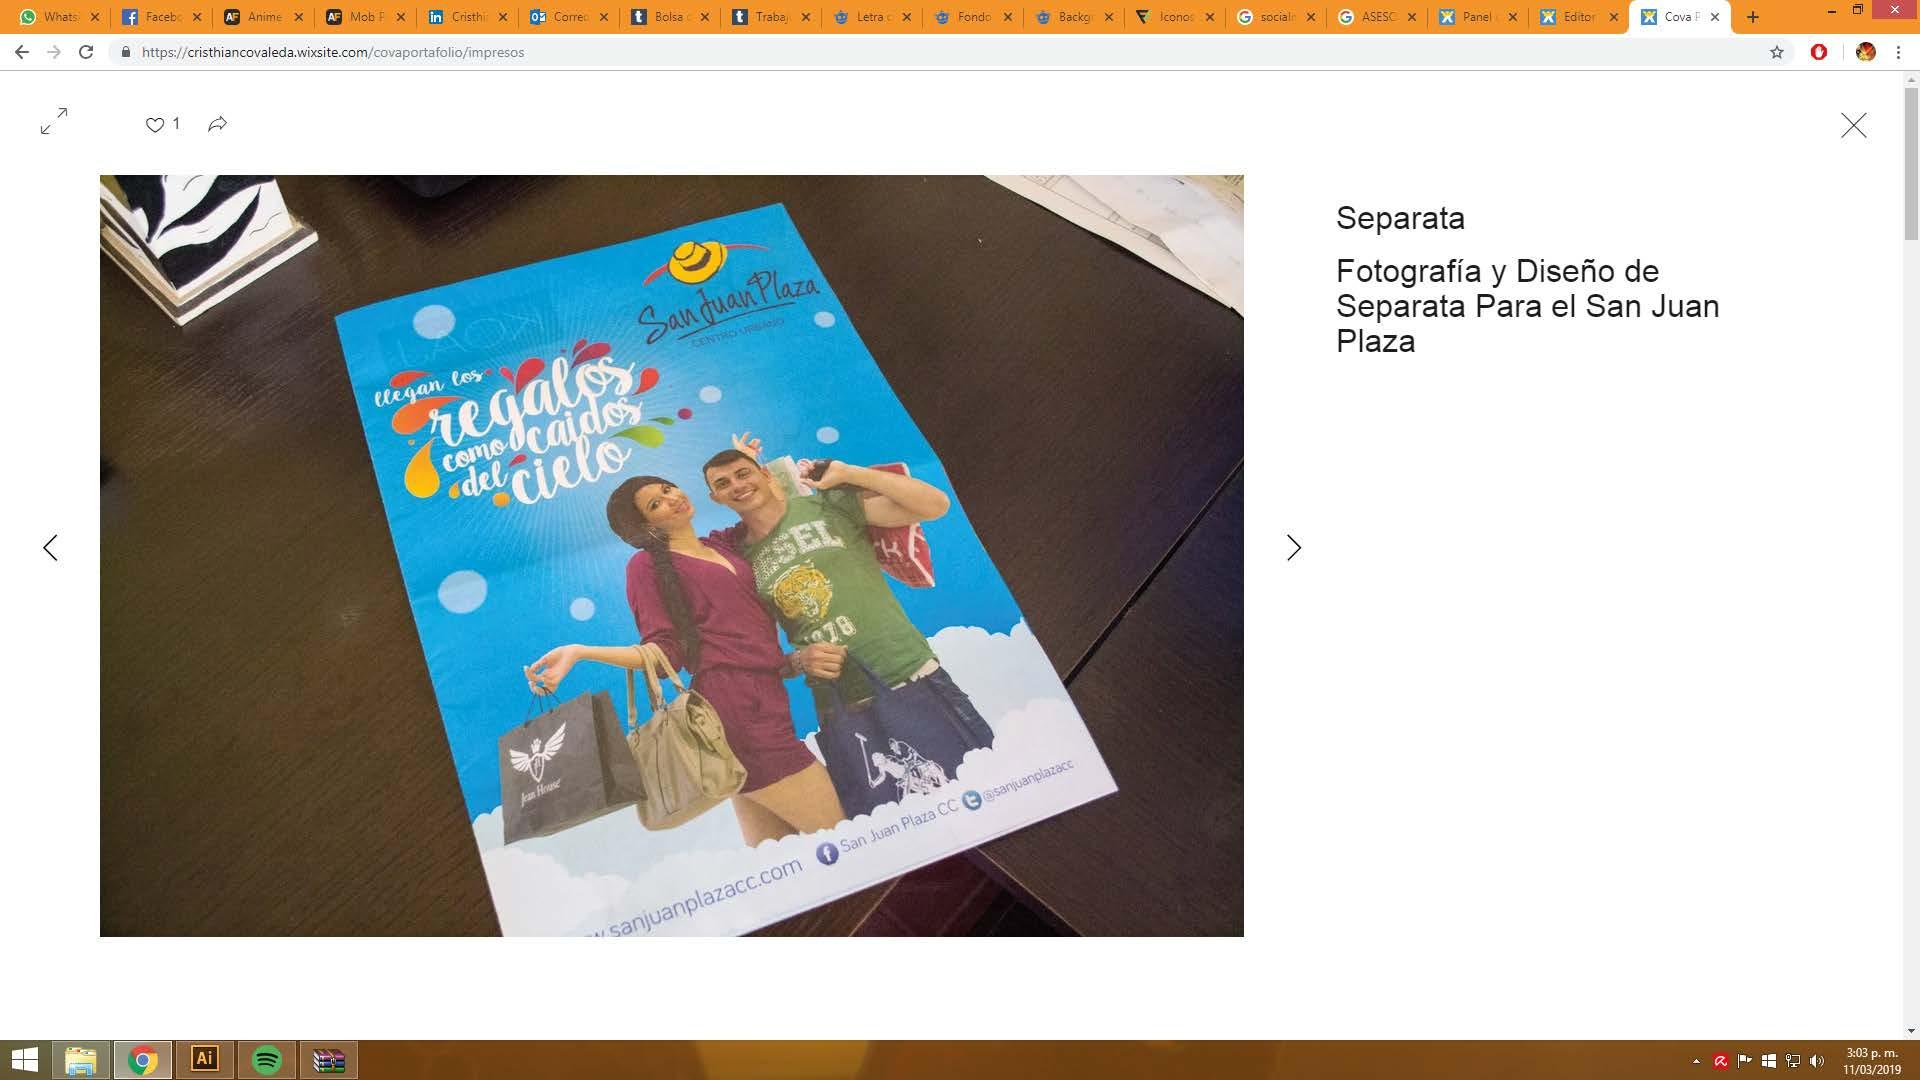Share the Separata image
Viewport: 1920px width, 1080px height.
(x=218, y=124)
